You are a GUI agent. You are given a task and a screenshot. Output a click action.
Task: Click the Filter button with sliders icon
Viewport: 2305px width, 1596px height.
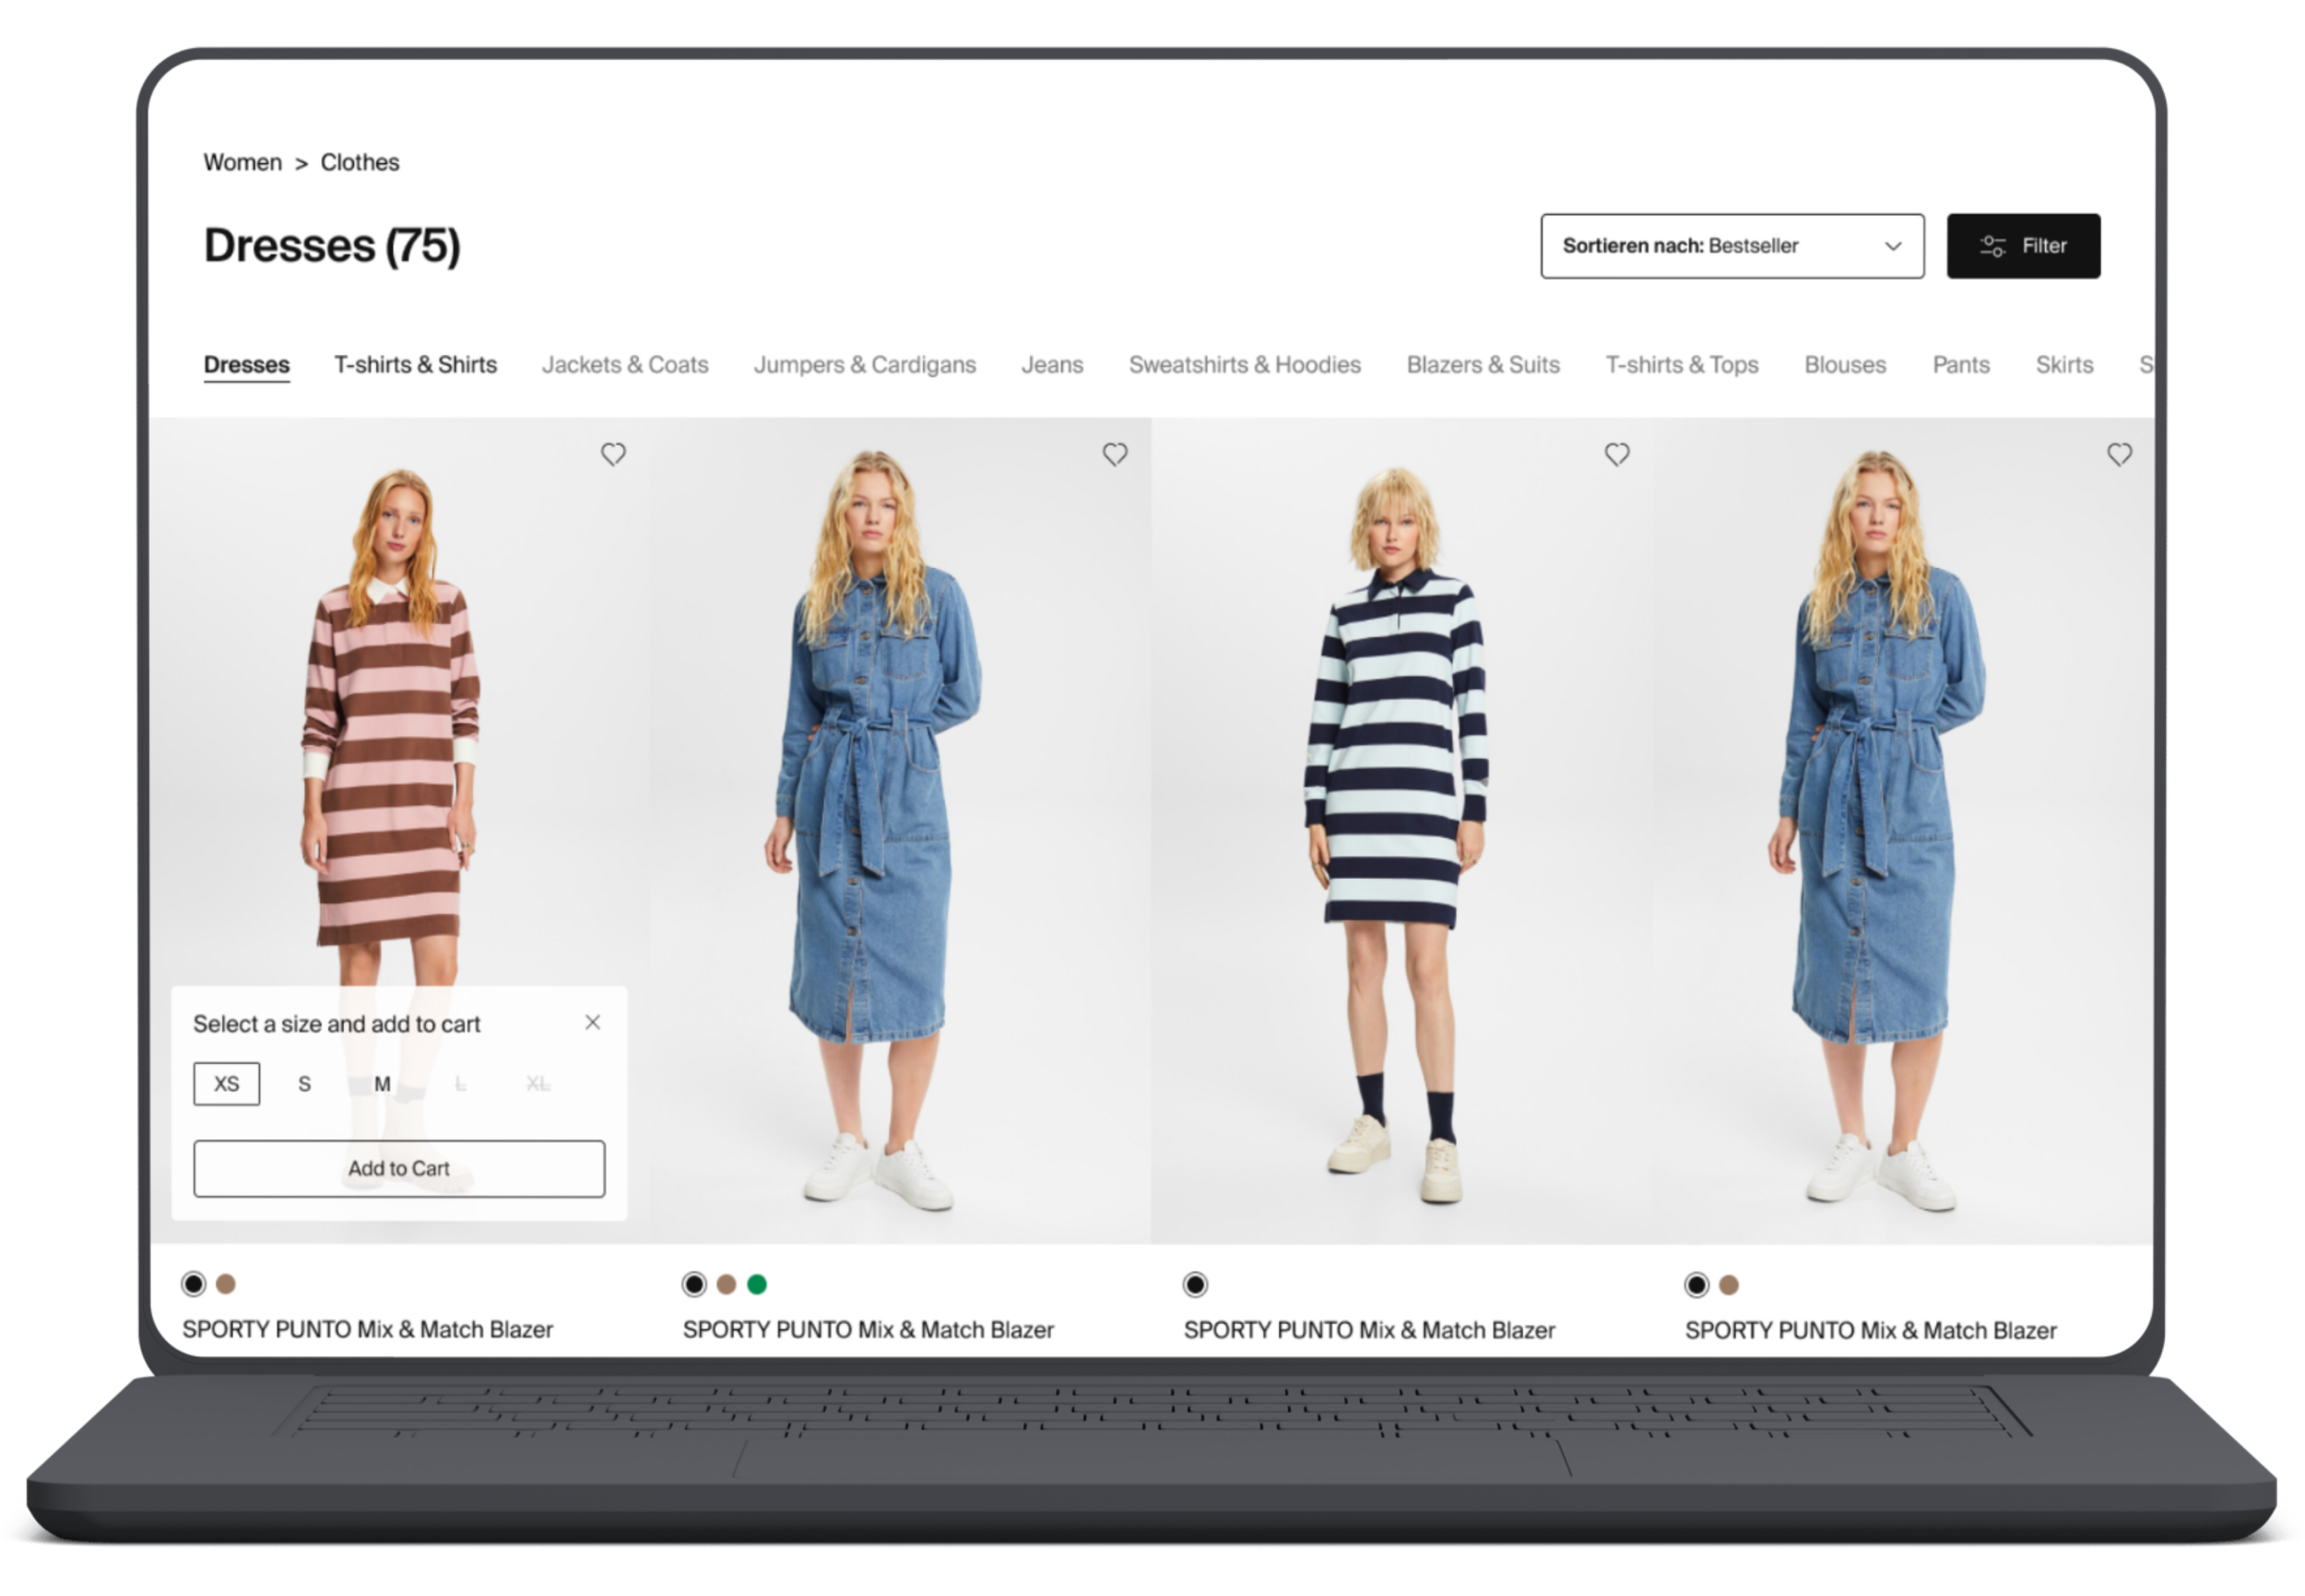coord(2023,246)
